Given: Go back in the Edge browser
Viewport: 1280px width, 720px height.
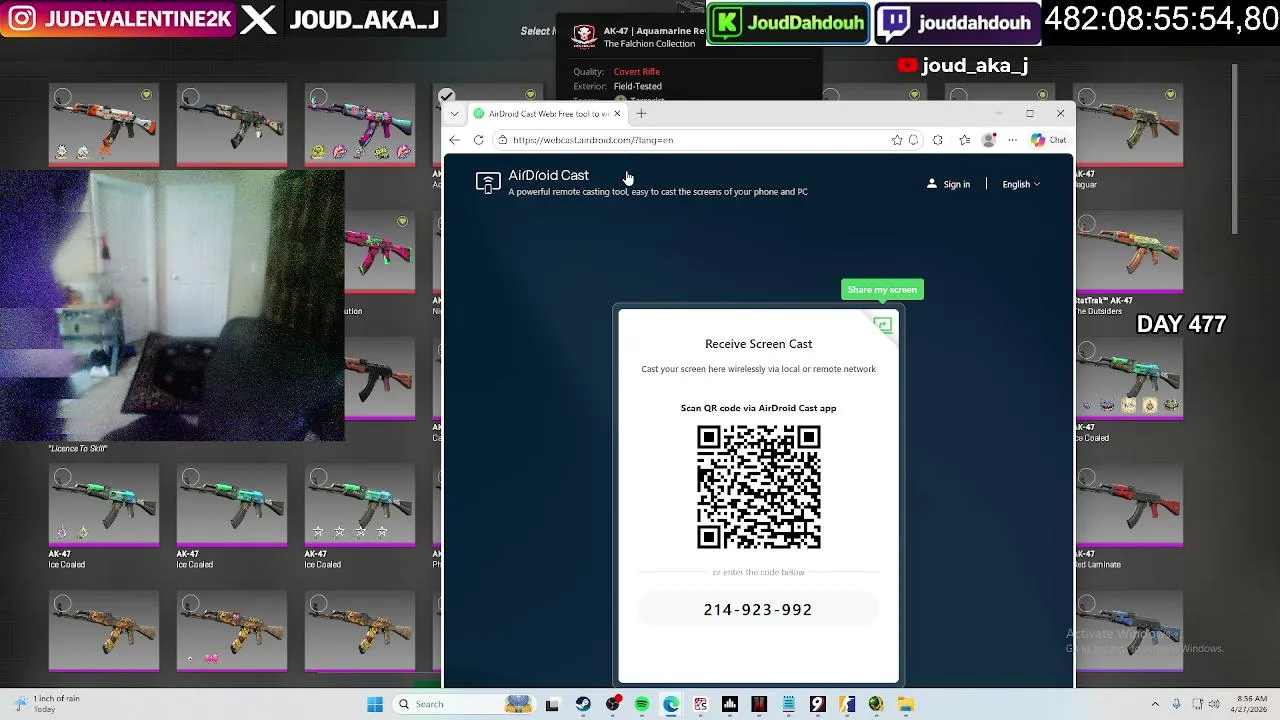Looking at the screenshot, I should click(455, 140).
